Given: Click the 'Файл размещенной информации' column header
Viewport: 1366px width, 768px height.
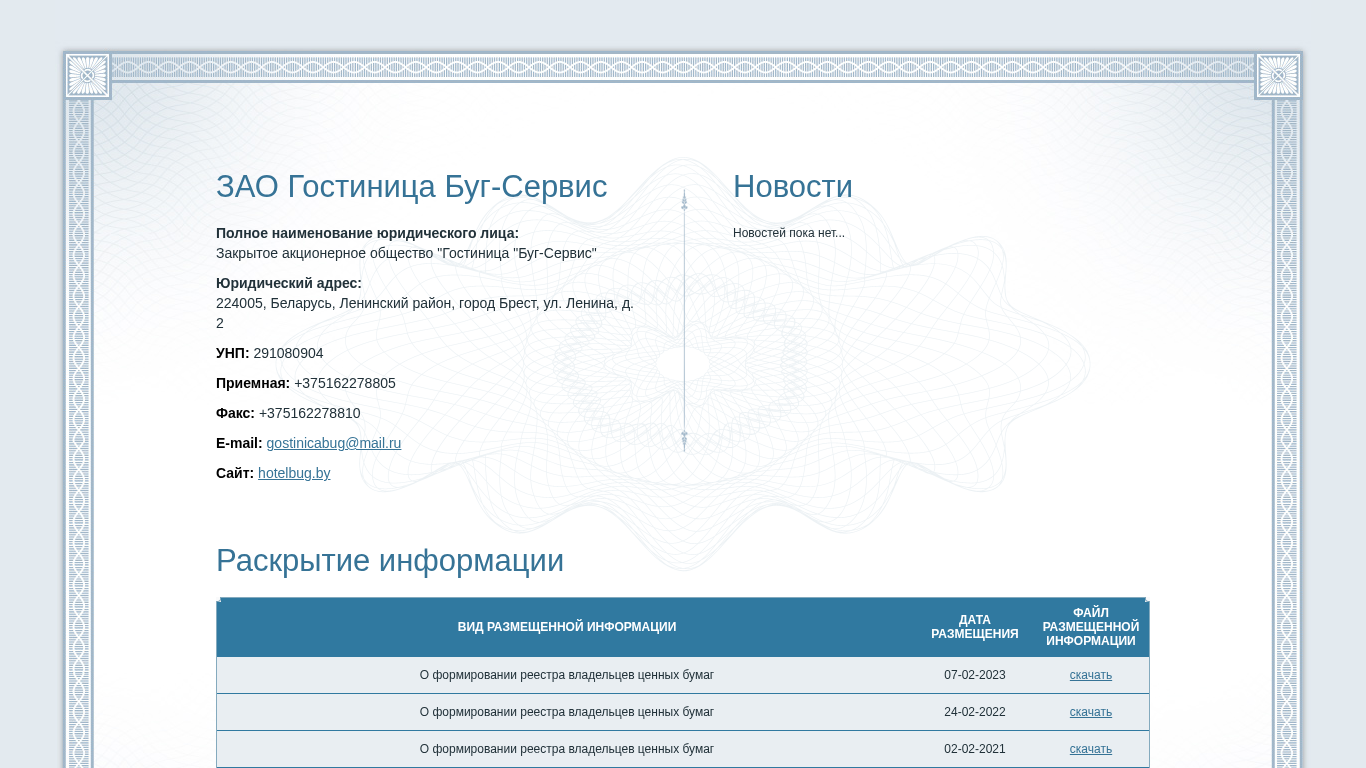Looking at the screenshot, I should point(1090,627).
